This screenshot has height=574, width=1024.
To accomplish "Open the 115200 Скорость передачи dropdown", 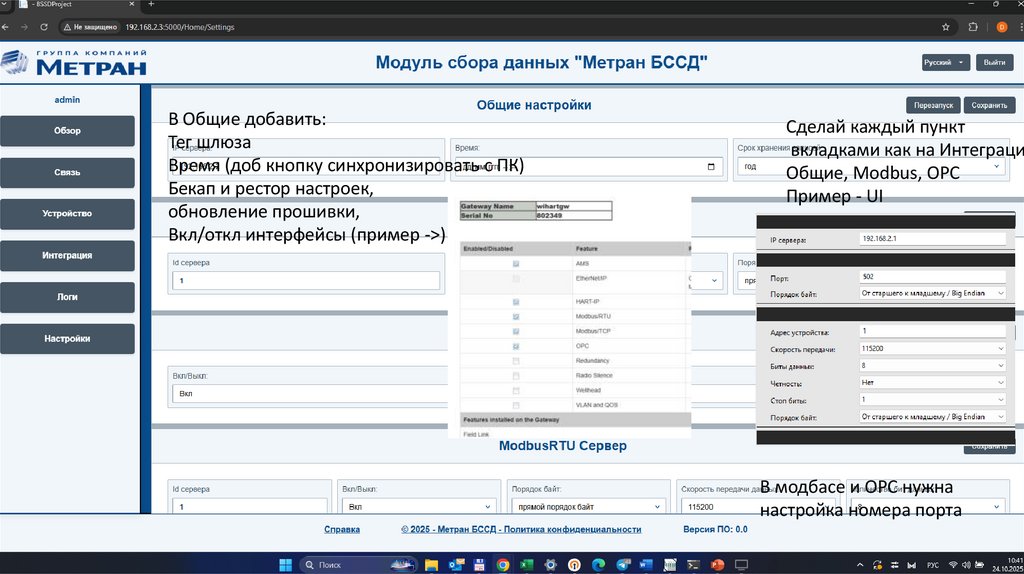I will pyautogui.click(x=932, y=349).
